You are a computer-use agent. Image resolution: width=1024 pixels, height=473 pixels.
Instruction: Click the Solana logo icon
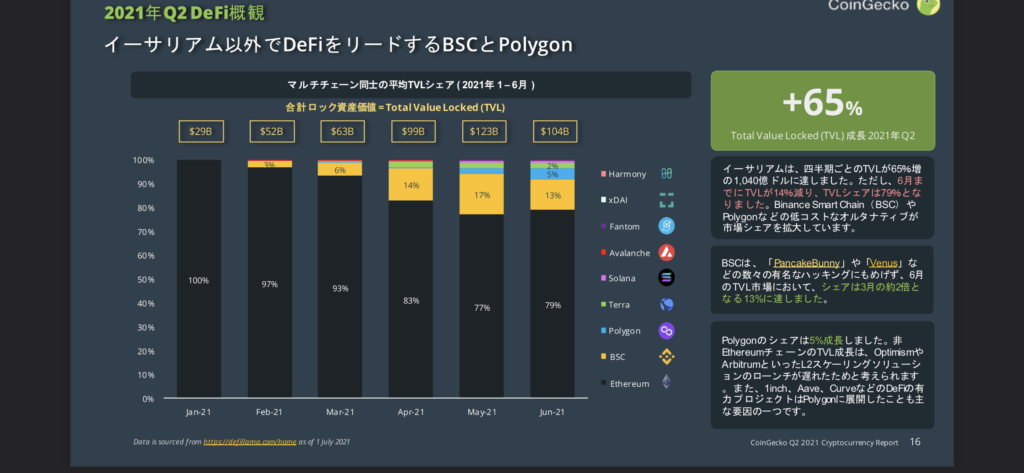click(x=666, y=278)
